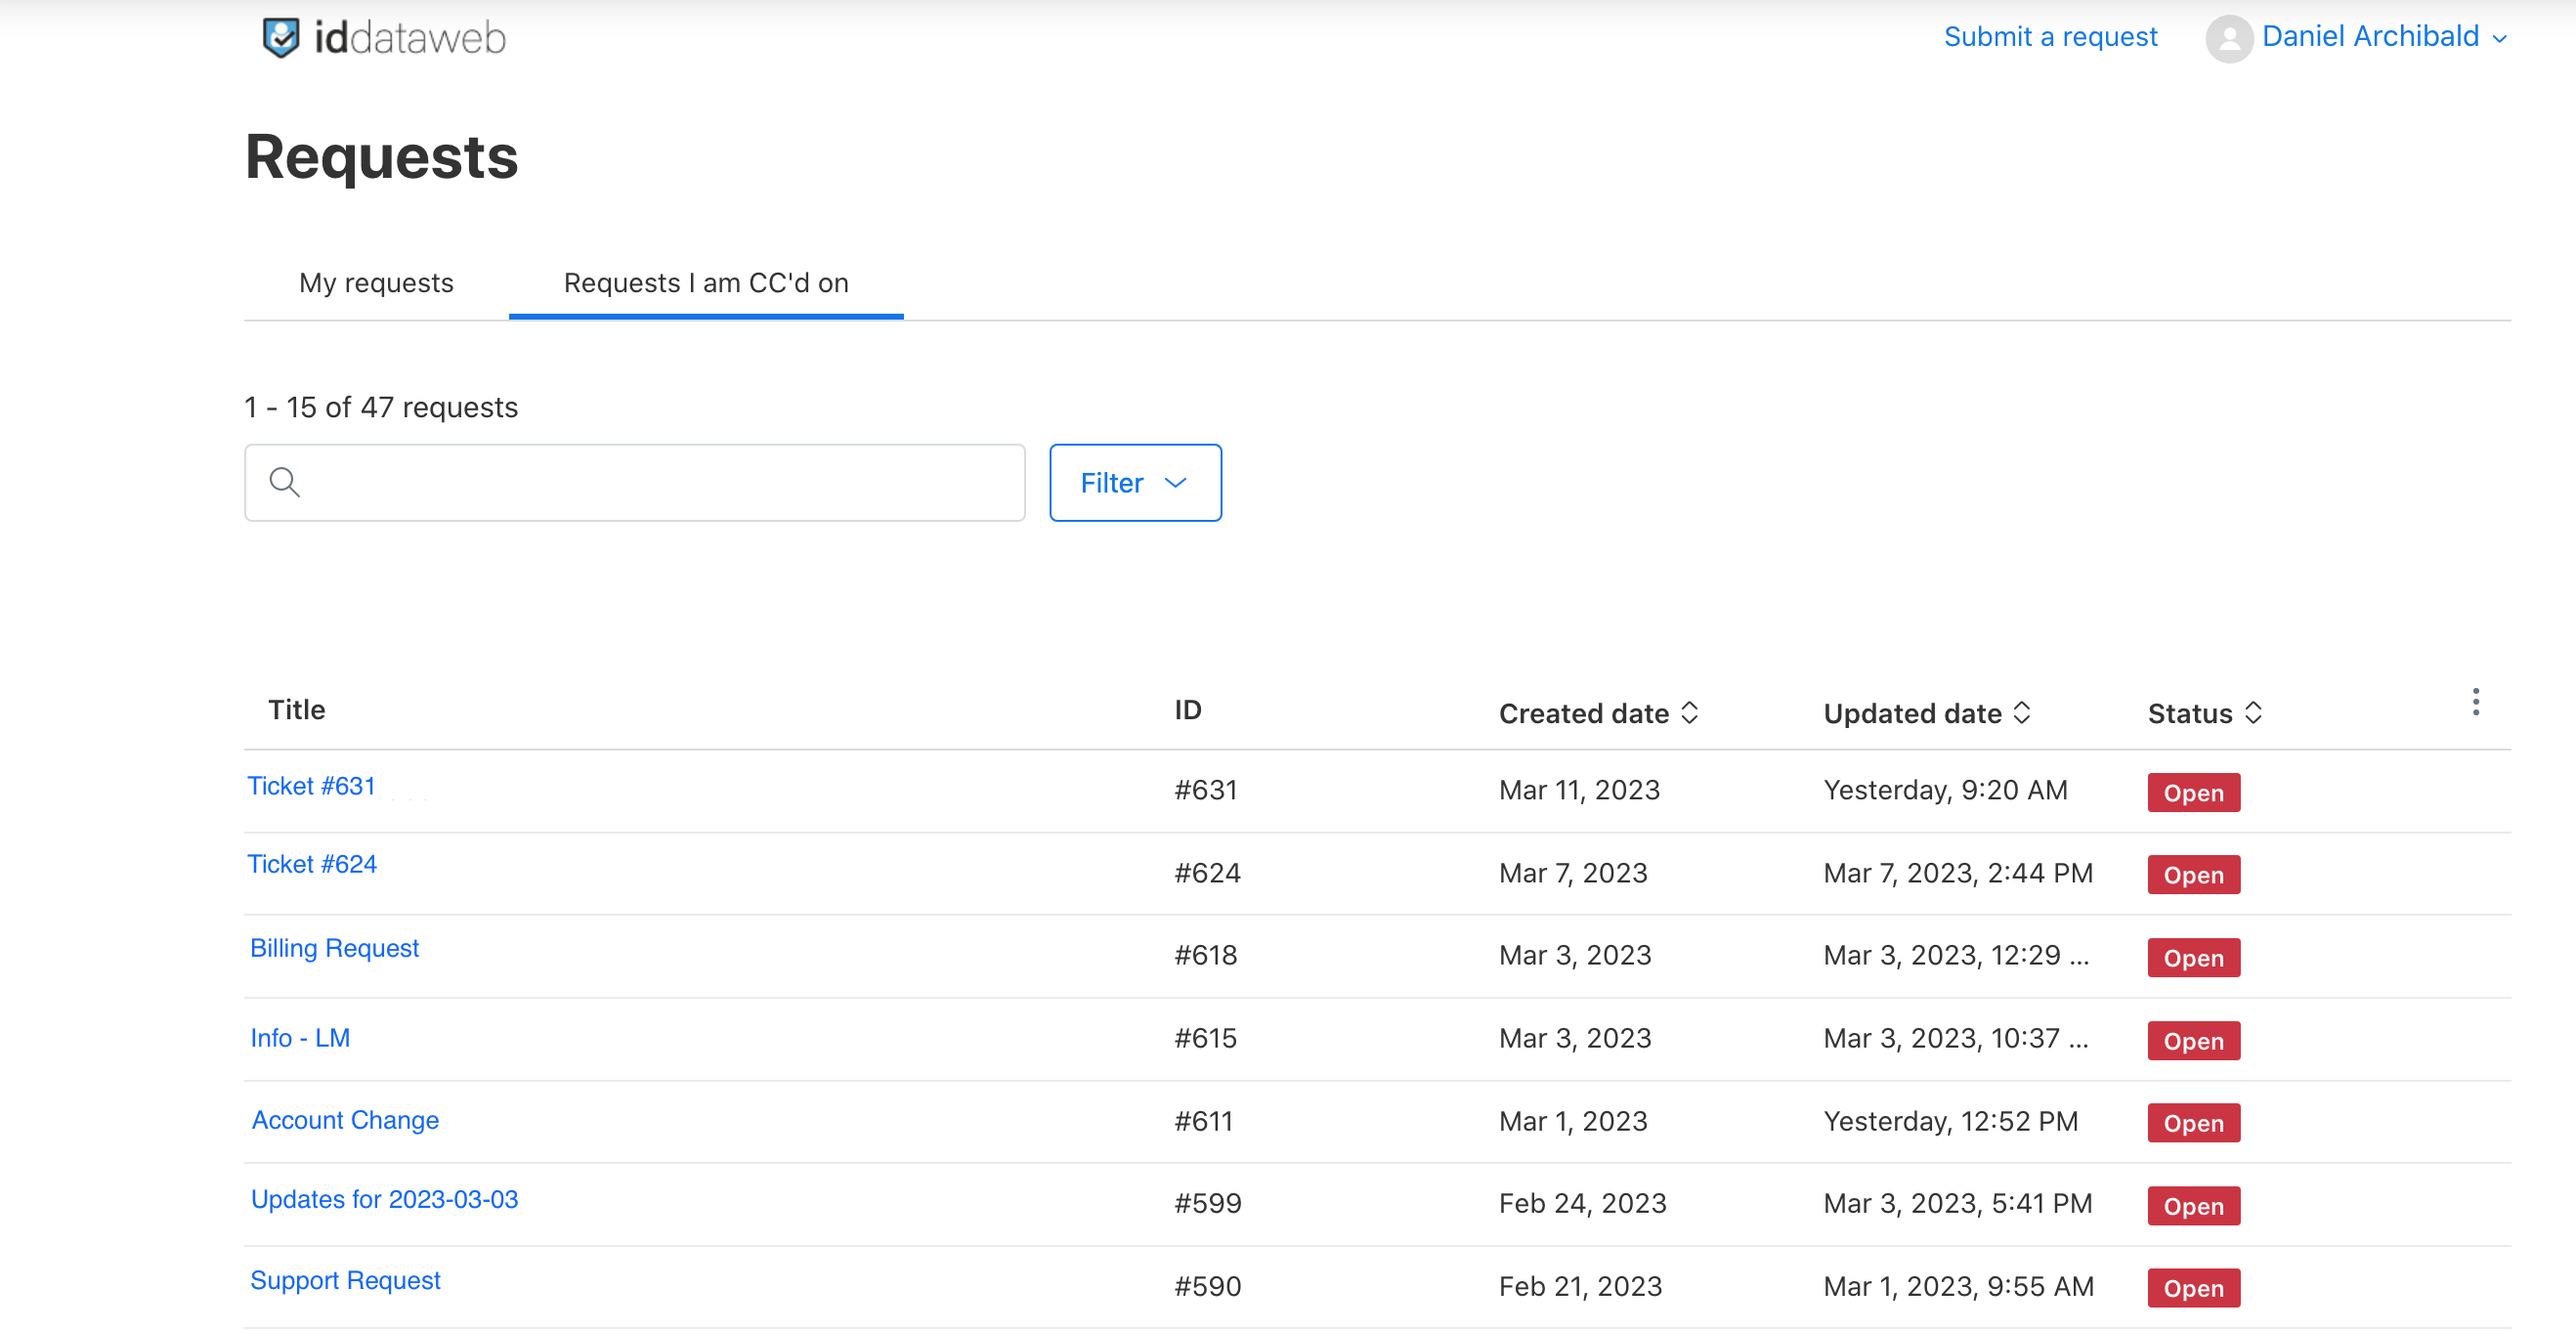Open Account Change request
This screenshot has width=2576, height=1331.
[345, 1120]
